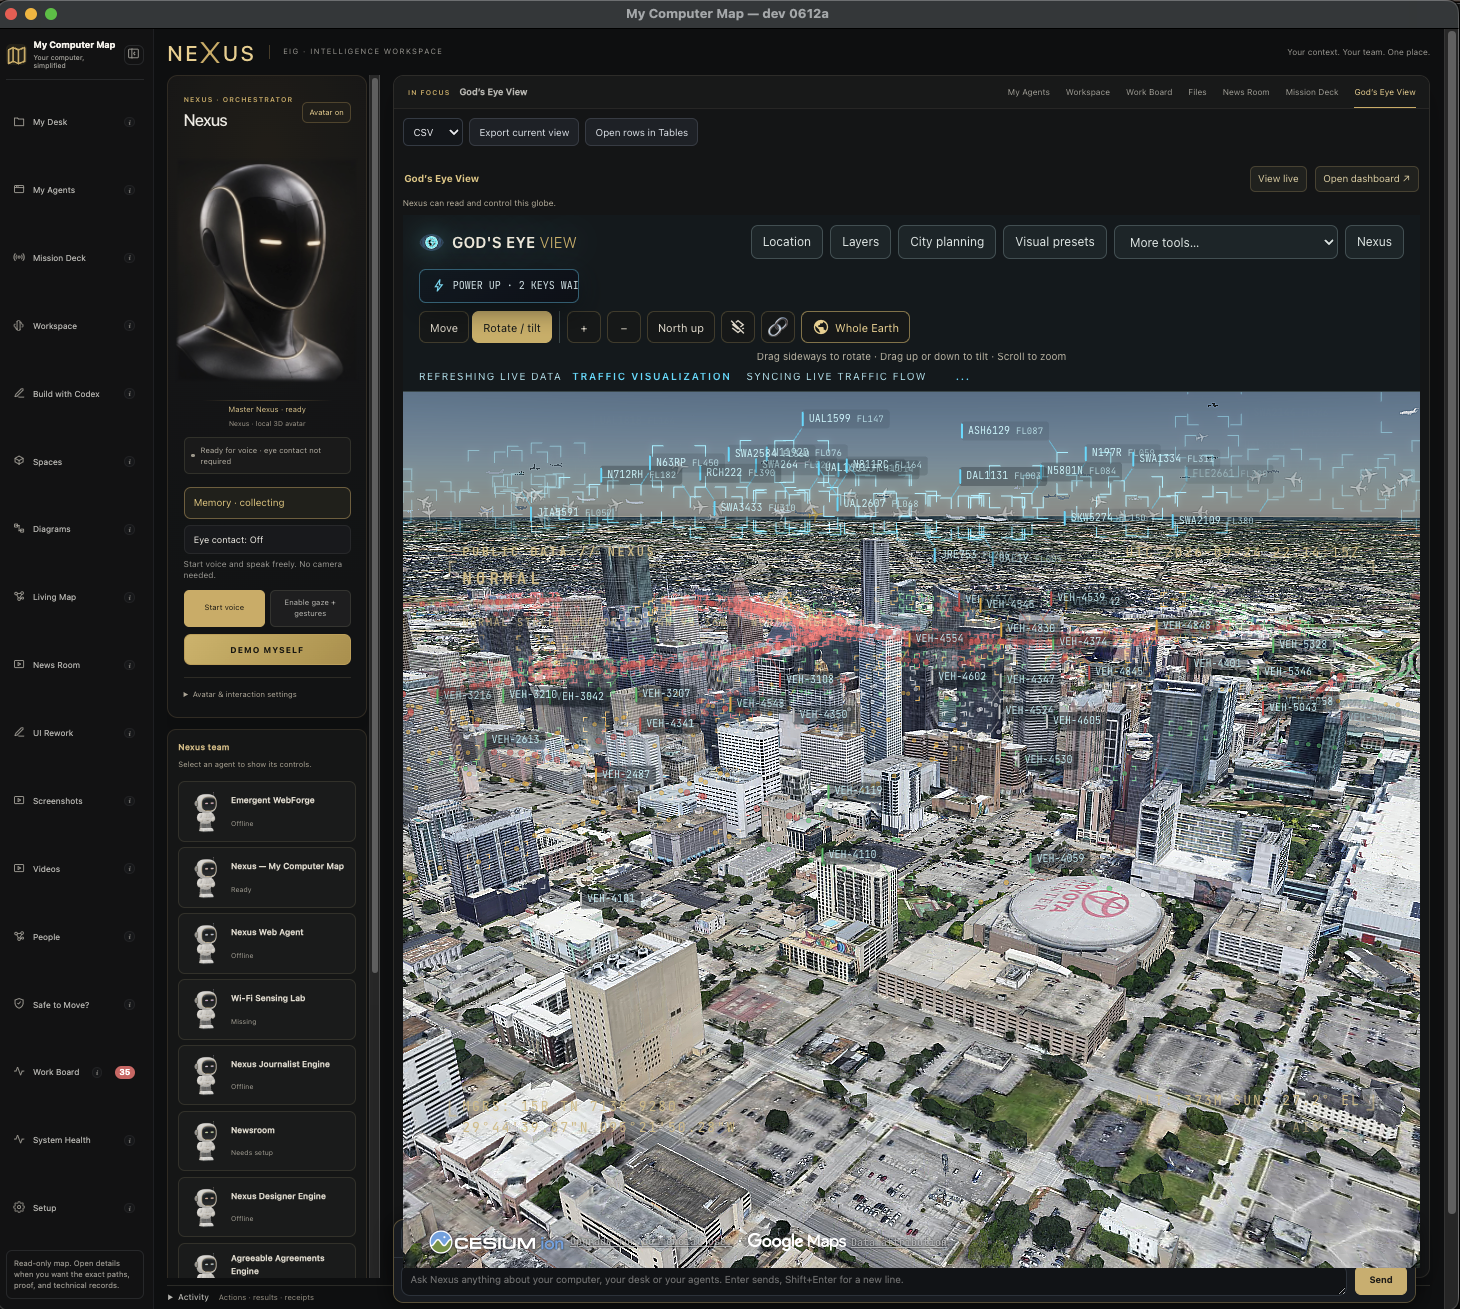Zoom out with the minus button
The image size is (1460, 1309).
pyautogui.click(x=624, y=327)
